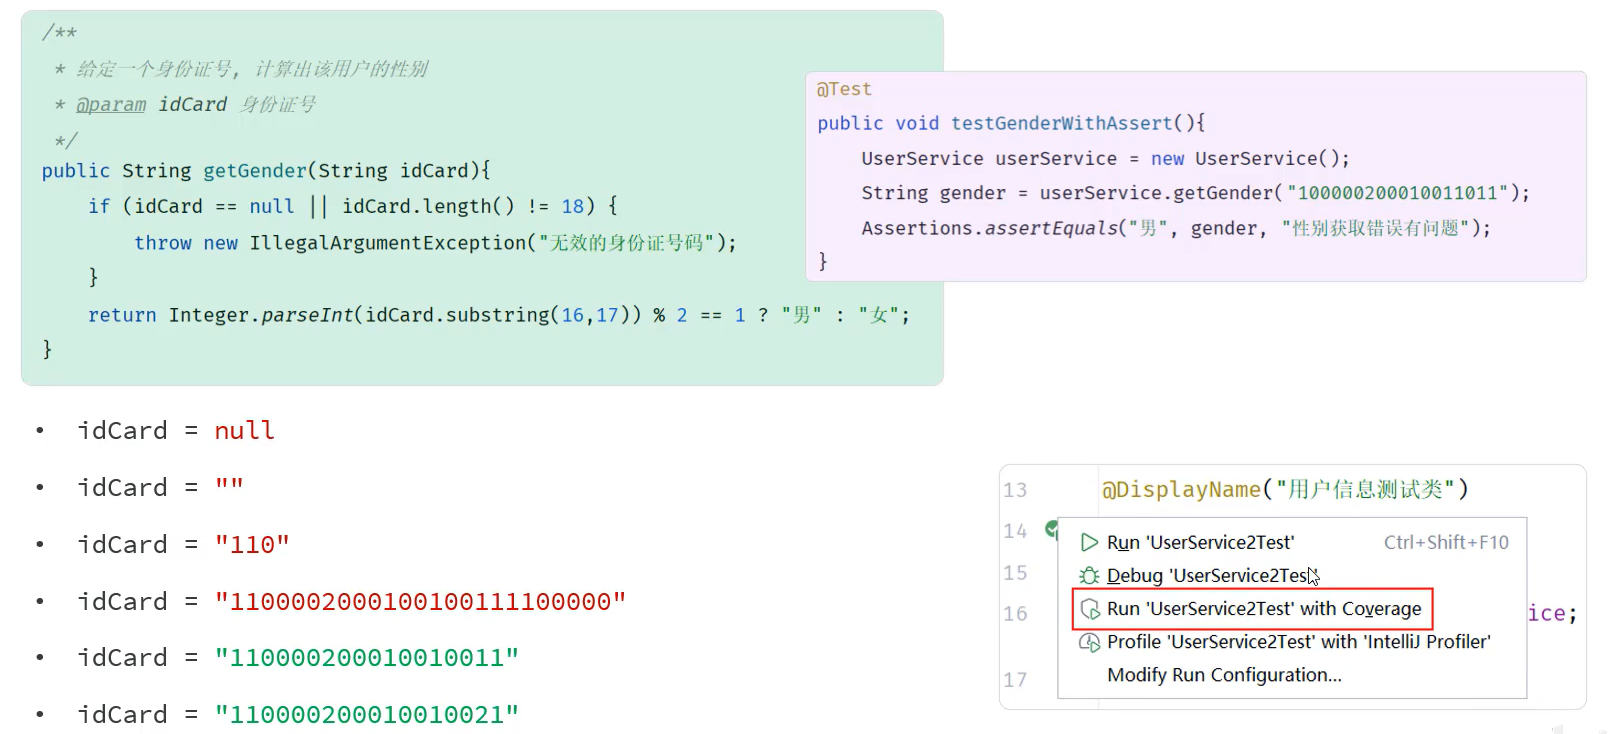Click the getGender method name in declaration
The width and height of the screenshot is (1609, 734).
[x=255, y=171]
